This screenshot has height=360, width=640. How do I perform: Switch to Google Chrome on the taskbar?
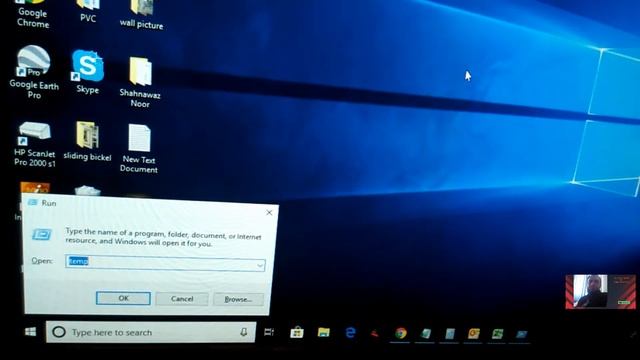pyautogui.click(x=401, y=333)
